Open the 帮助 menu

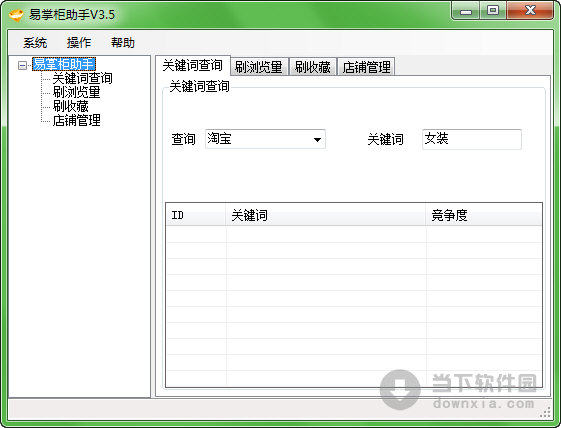tap(123, 43)
